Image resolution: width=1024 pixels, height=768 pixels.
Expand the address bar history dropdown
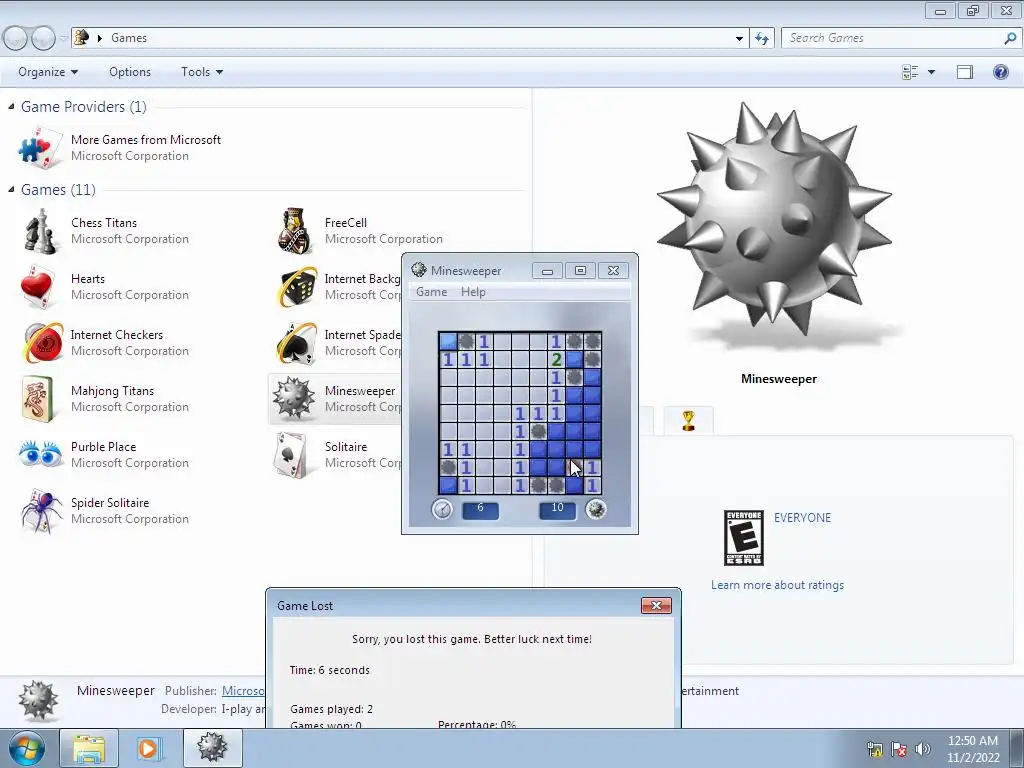[739, 38]
